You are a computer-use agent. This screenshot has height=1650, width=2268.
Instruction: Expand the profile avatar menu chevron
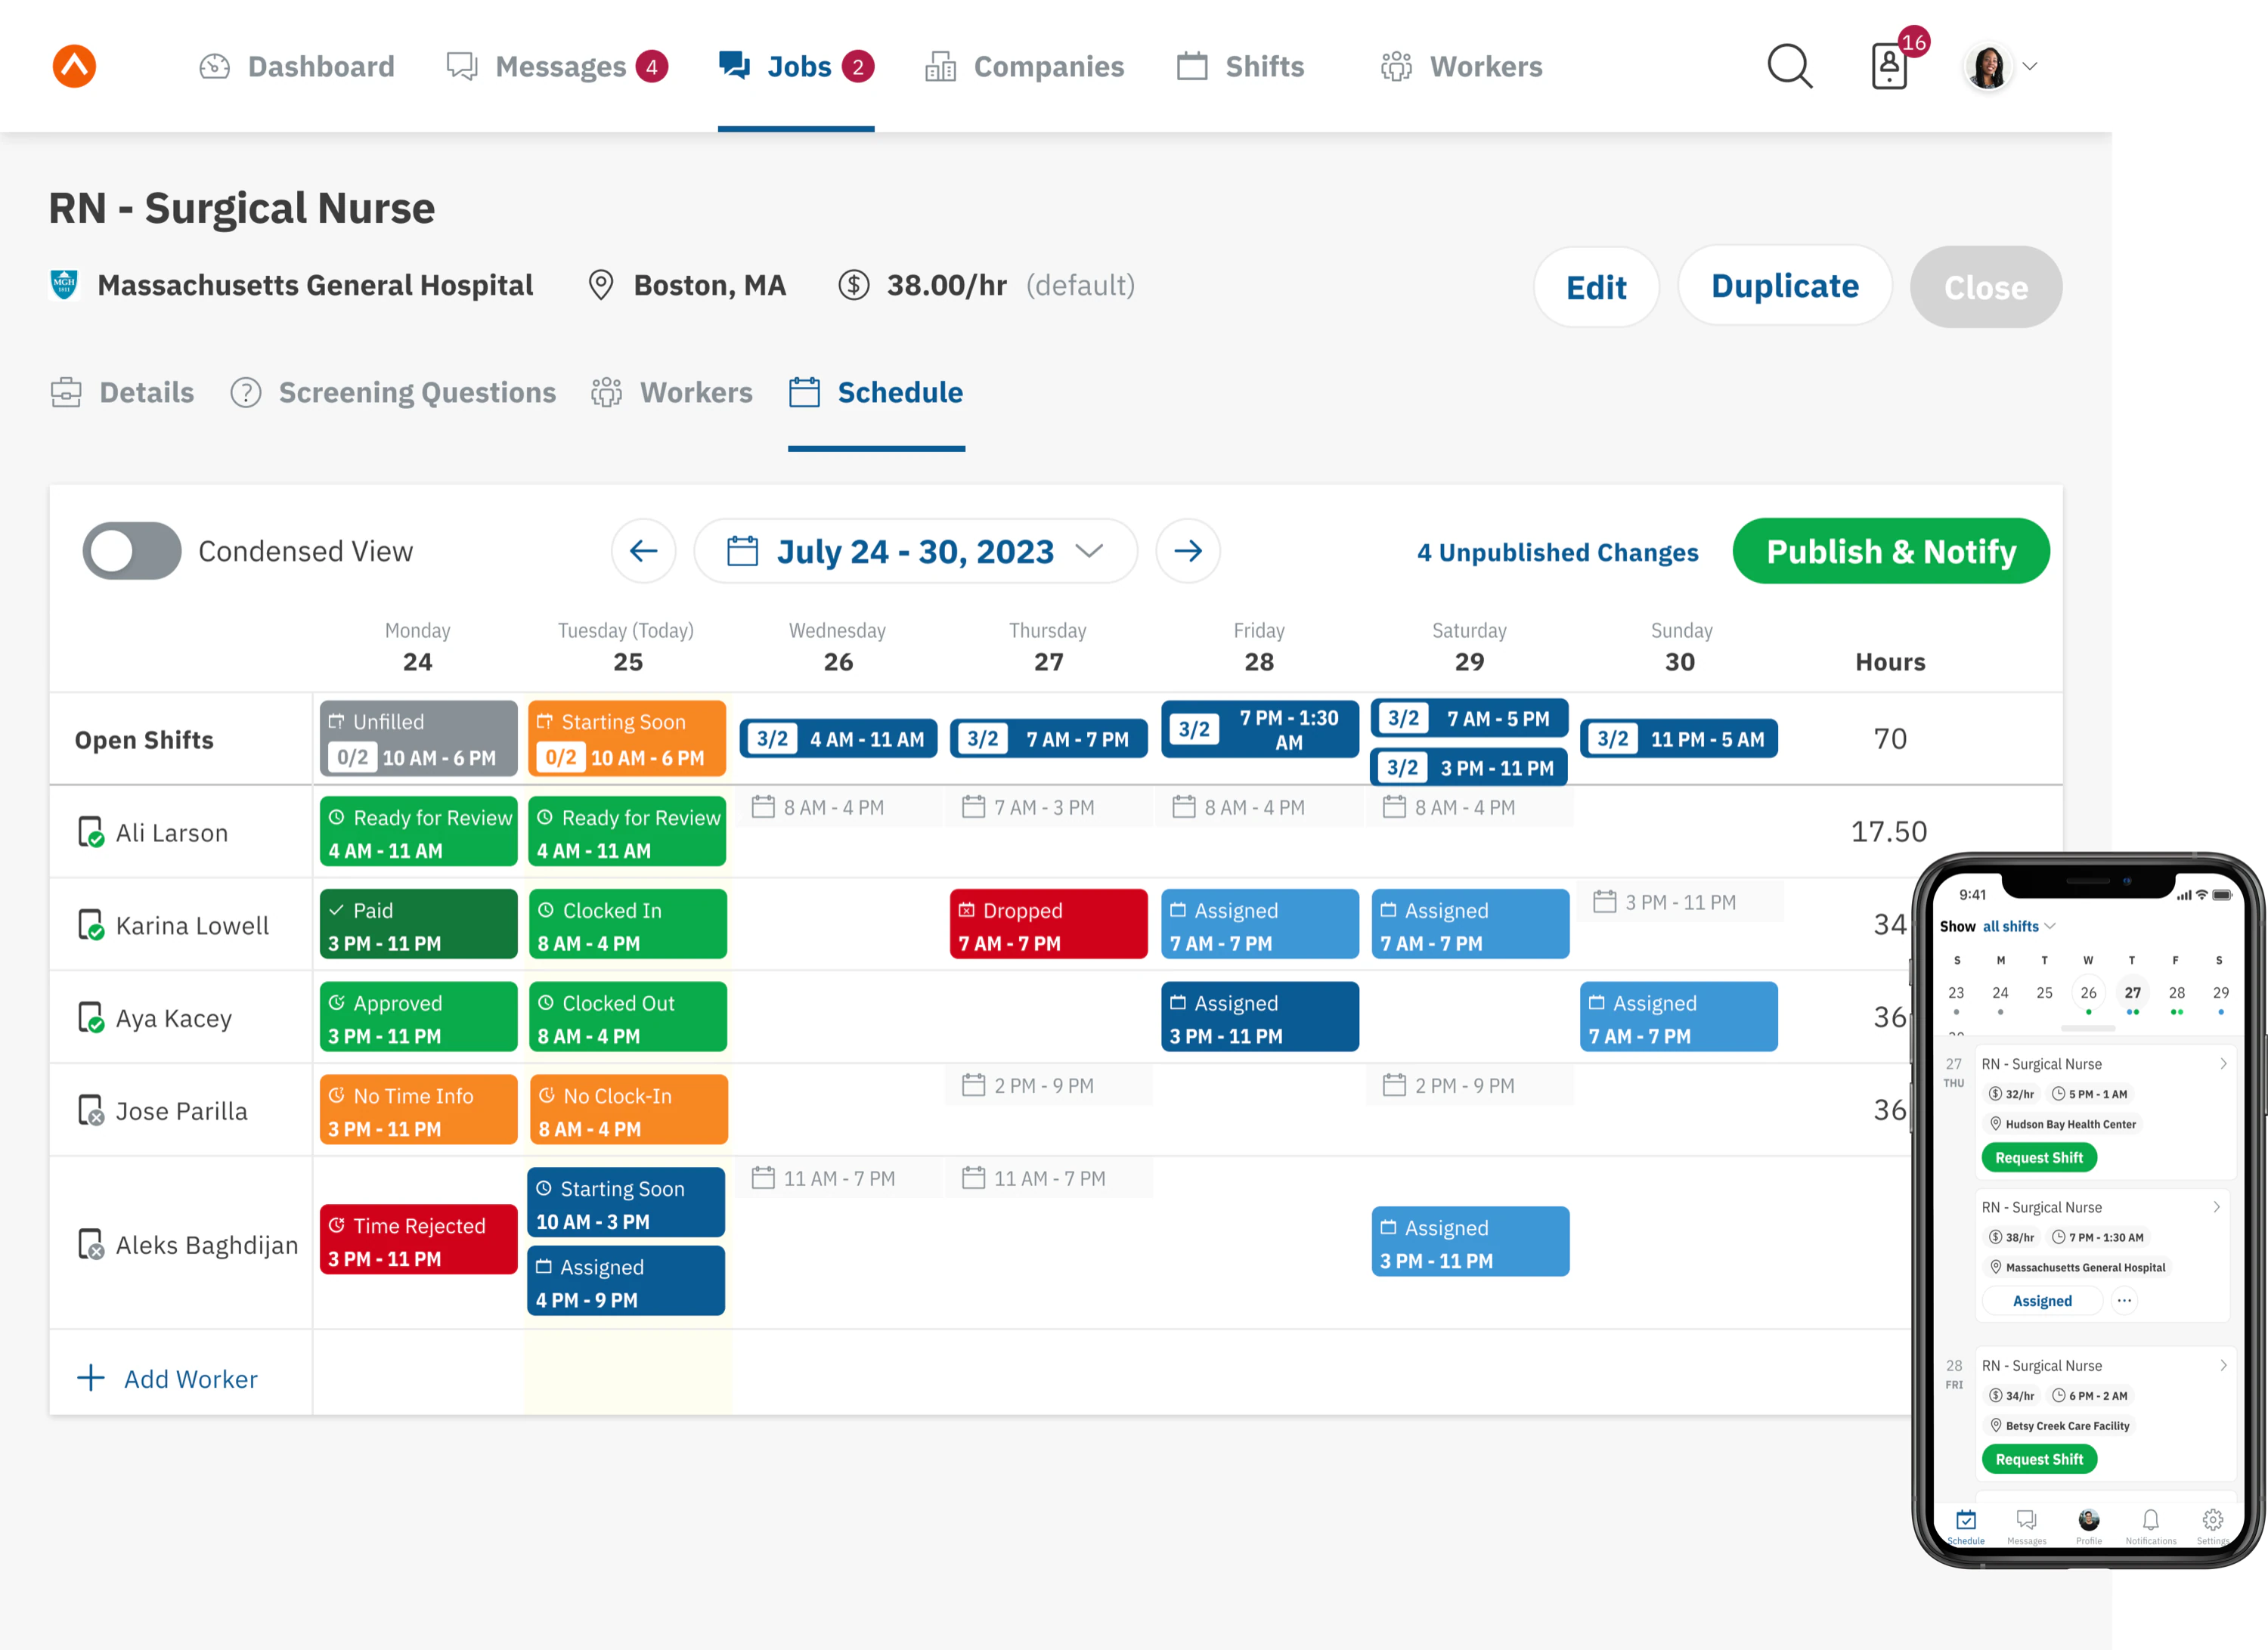pos(2030,67)
